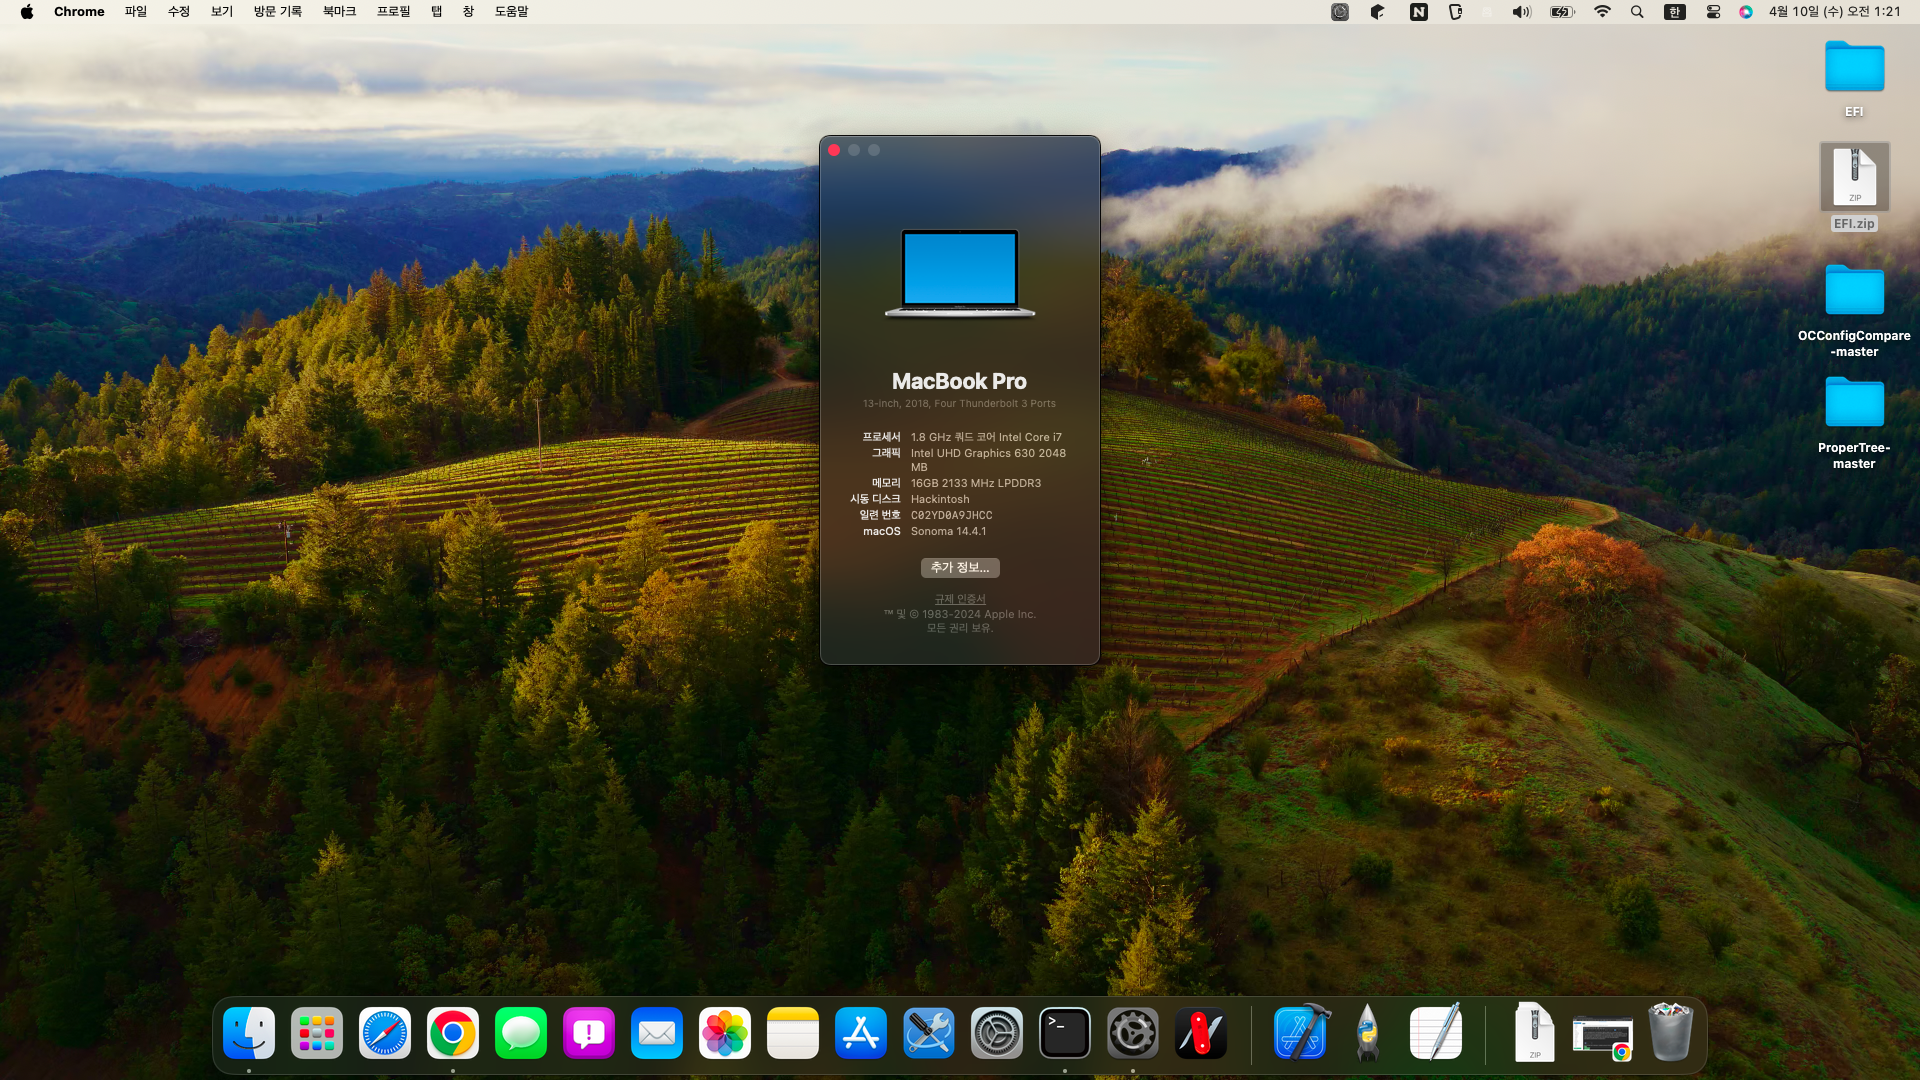Open the 파일 menu
This screenshot has height=1080, width=1920.
point(136,12)
